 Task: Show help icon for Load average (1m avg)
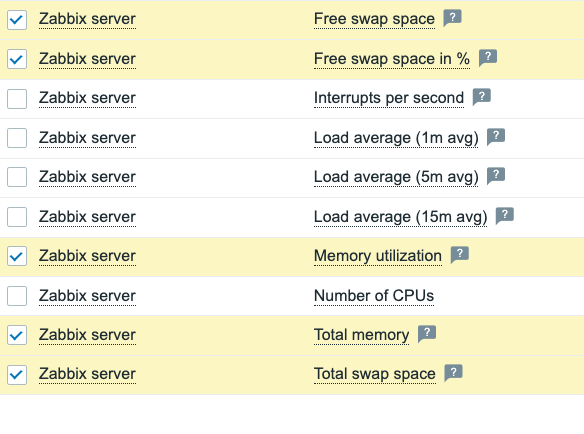pos(496,137)
